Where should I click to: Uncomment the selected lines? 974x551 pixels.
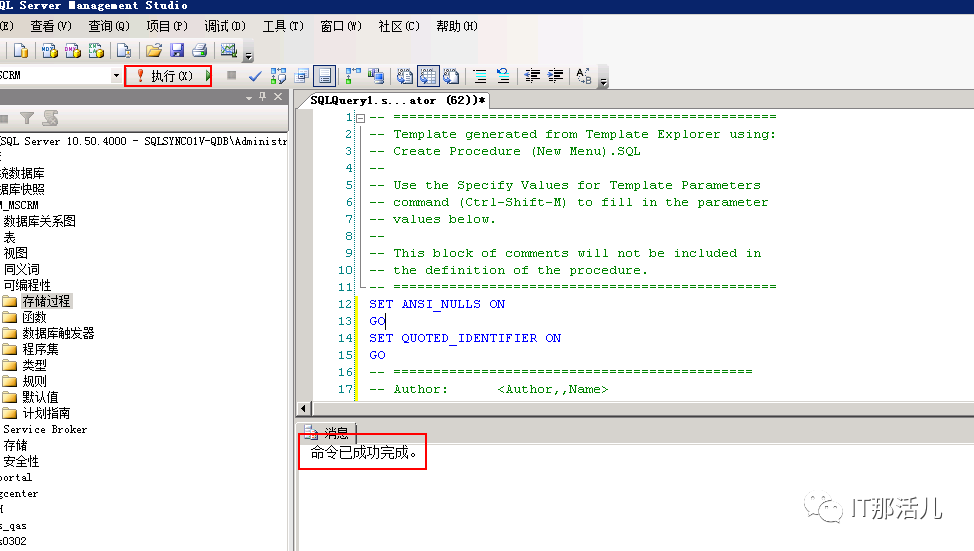coord(503,76)
